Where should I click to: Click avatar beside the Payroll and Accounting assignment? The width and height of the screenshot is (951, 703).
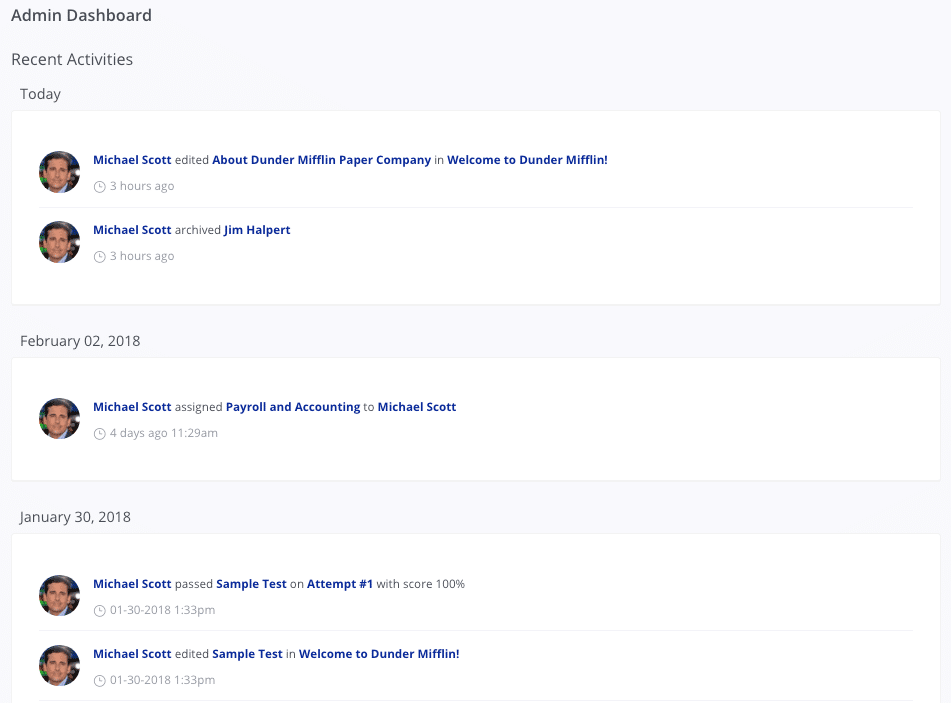click(59, 419)
